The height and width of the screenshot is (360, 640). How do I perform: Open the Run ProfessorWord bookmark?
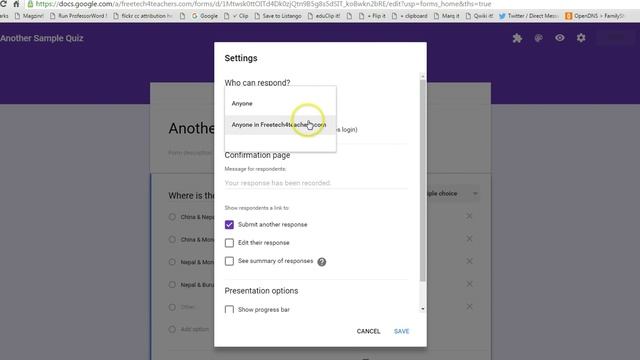[78, 16]
